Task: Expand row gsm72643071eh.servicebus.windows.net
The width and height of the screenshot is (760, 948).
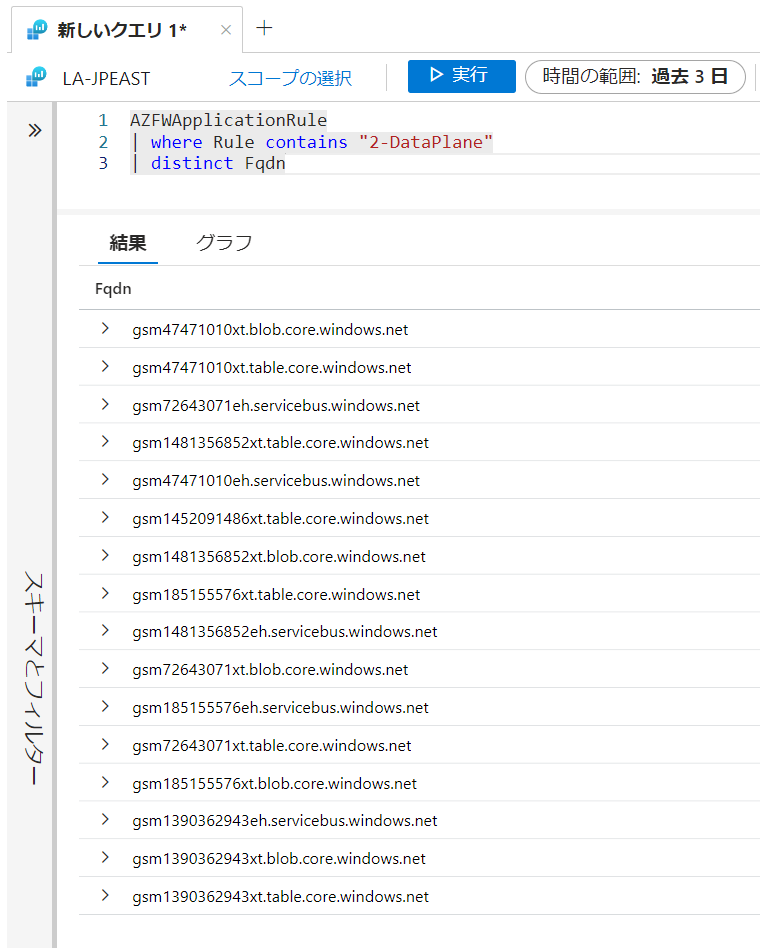Action: coord(105,404)
